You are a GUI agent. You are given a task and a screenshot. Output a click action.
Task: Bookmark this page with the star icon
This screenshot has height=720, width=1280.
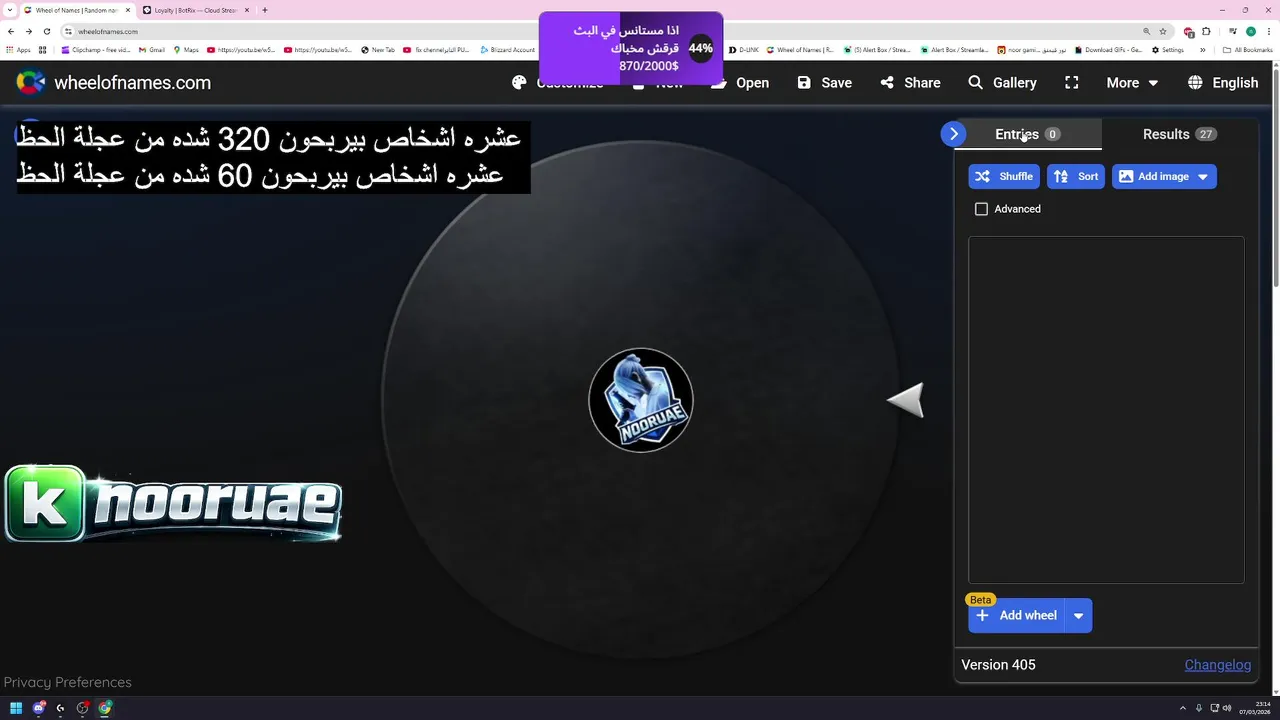click(1163, 31)
